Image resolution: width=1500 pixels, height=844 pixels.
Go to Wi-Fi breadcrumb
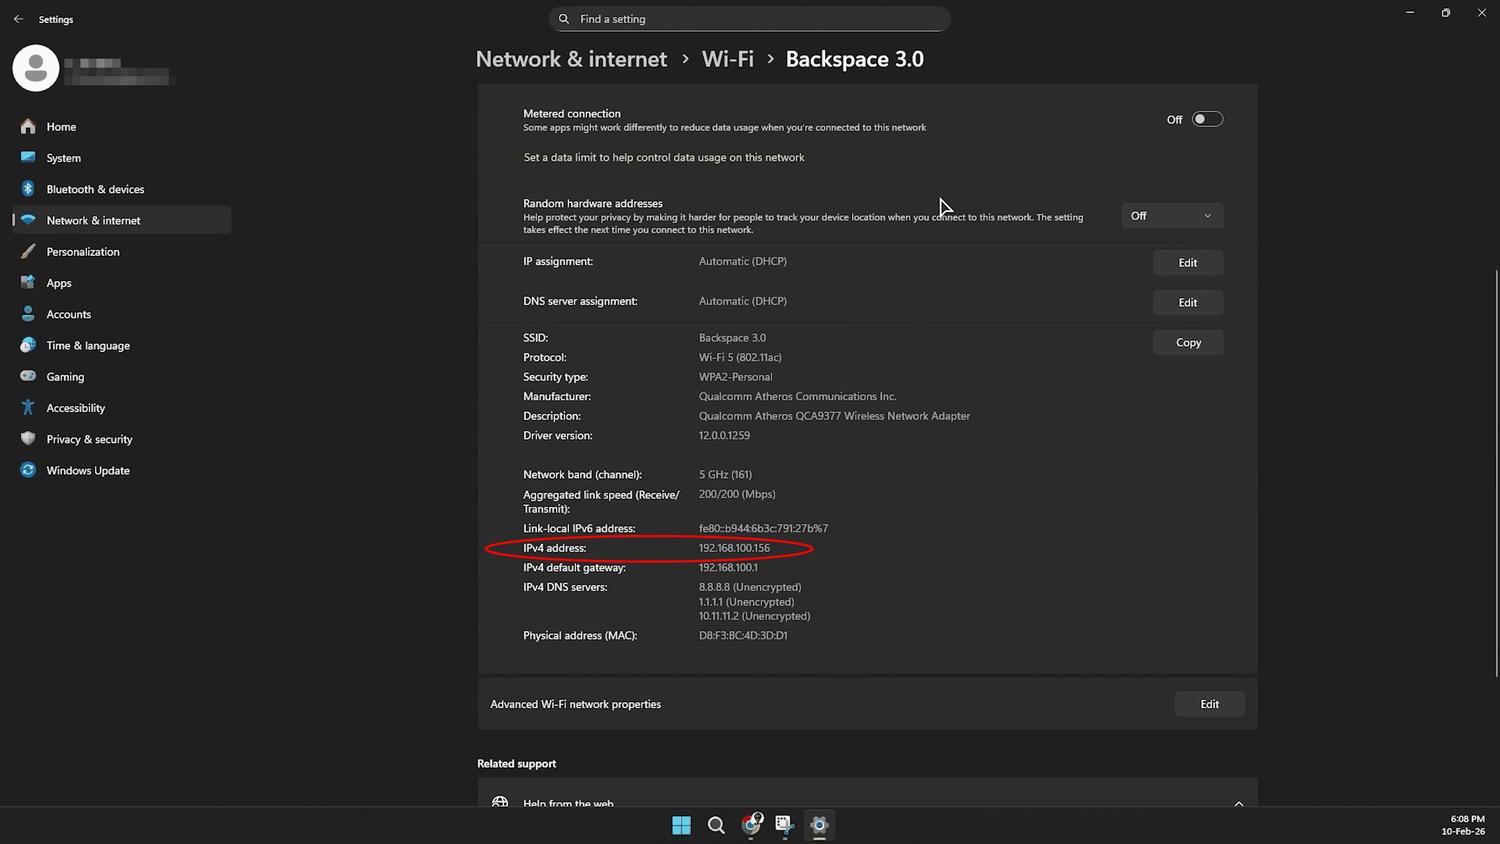tap(728, 59)
